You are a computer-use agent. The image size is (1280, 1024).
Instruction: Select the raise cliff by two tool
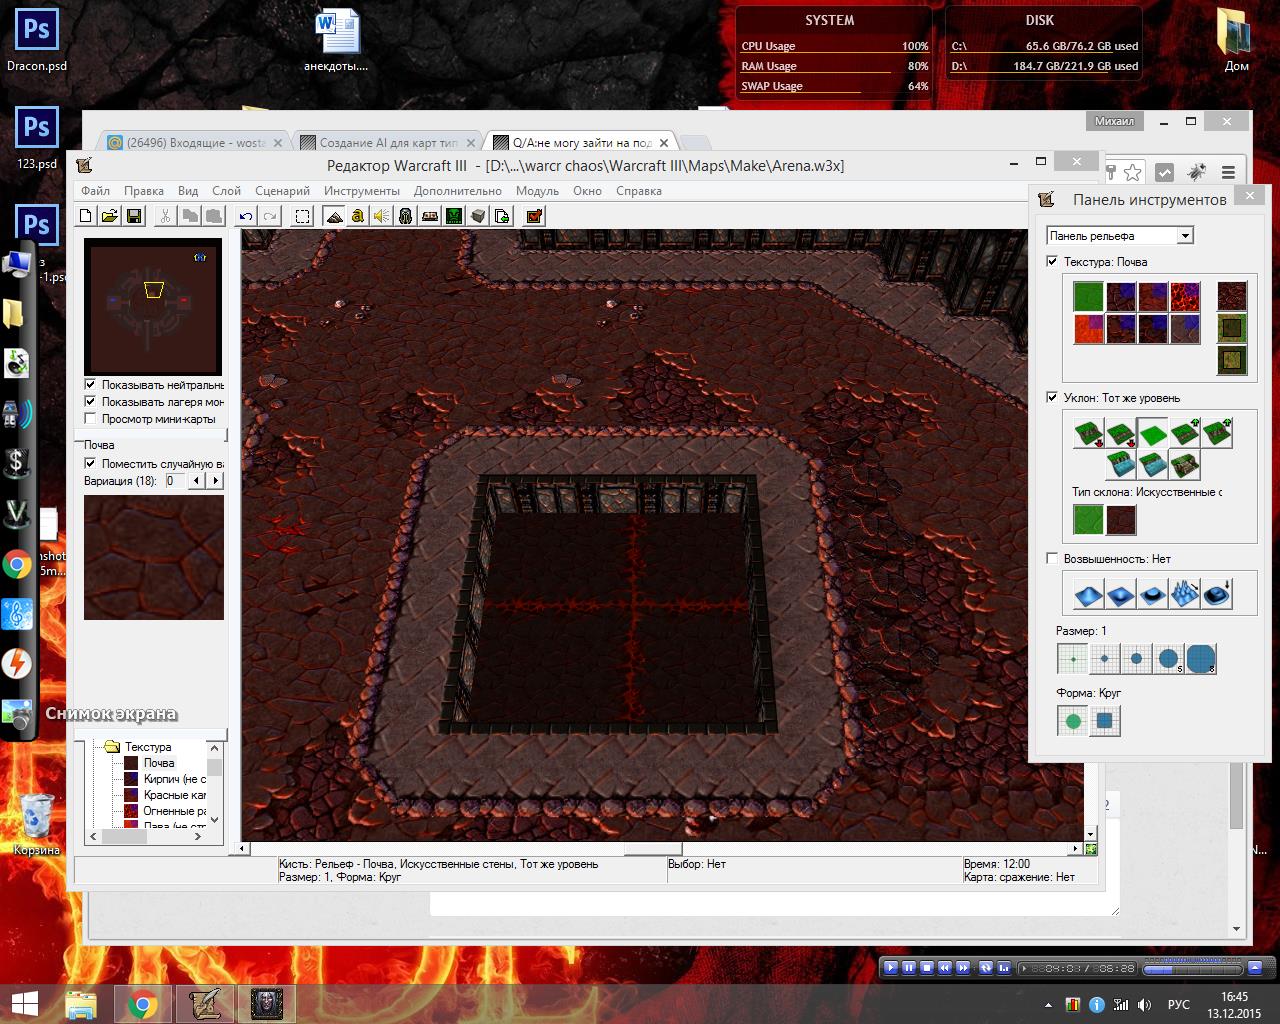pyautogui.click(x=1216, y=433)
